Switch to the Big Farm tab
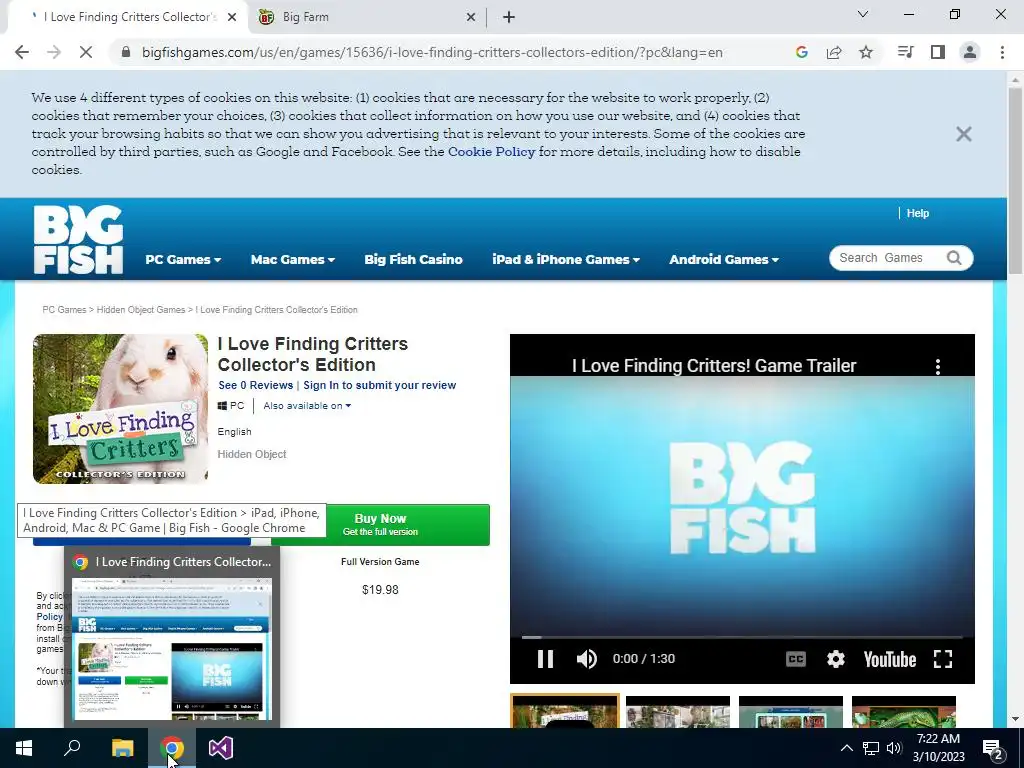Viewport: 1024px width, 768px height. [366, 17]
